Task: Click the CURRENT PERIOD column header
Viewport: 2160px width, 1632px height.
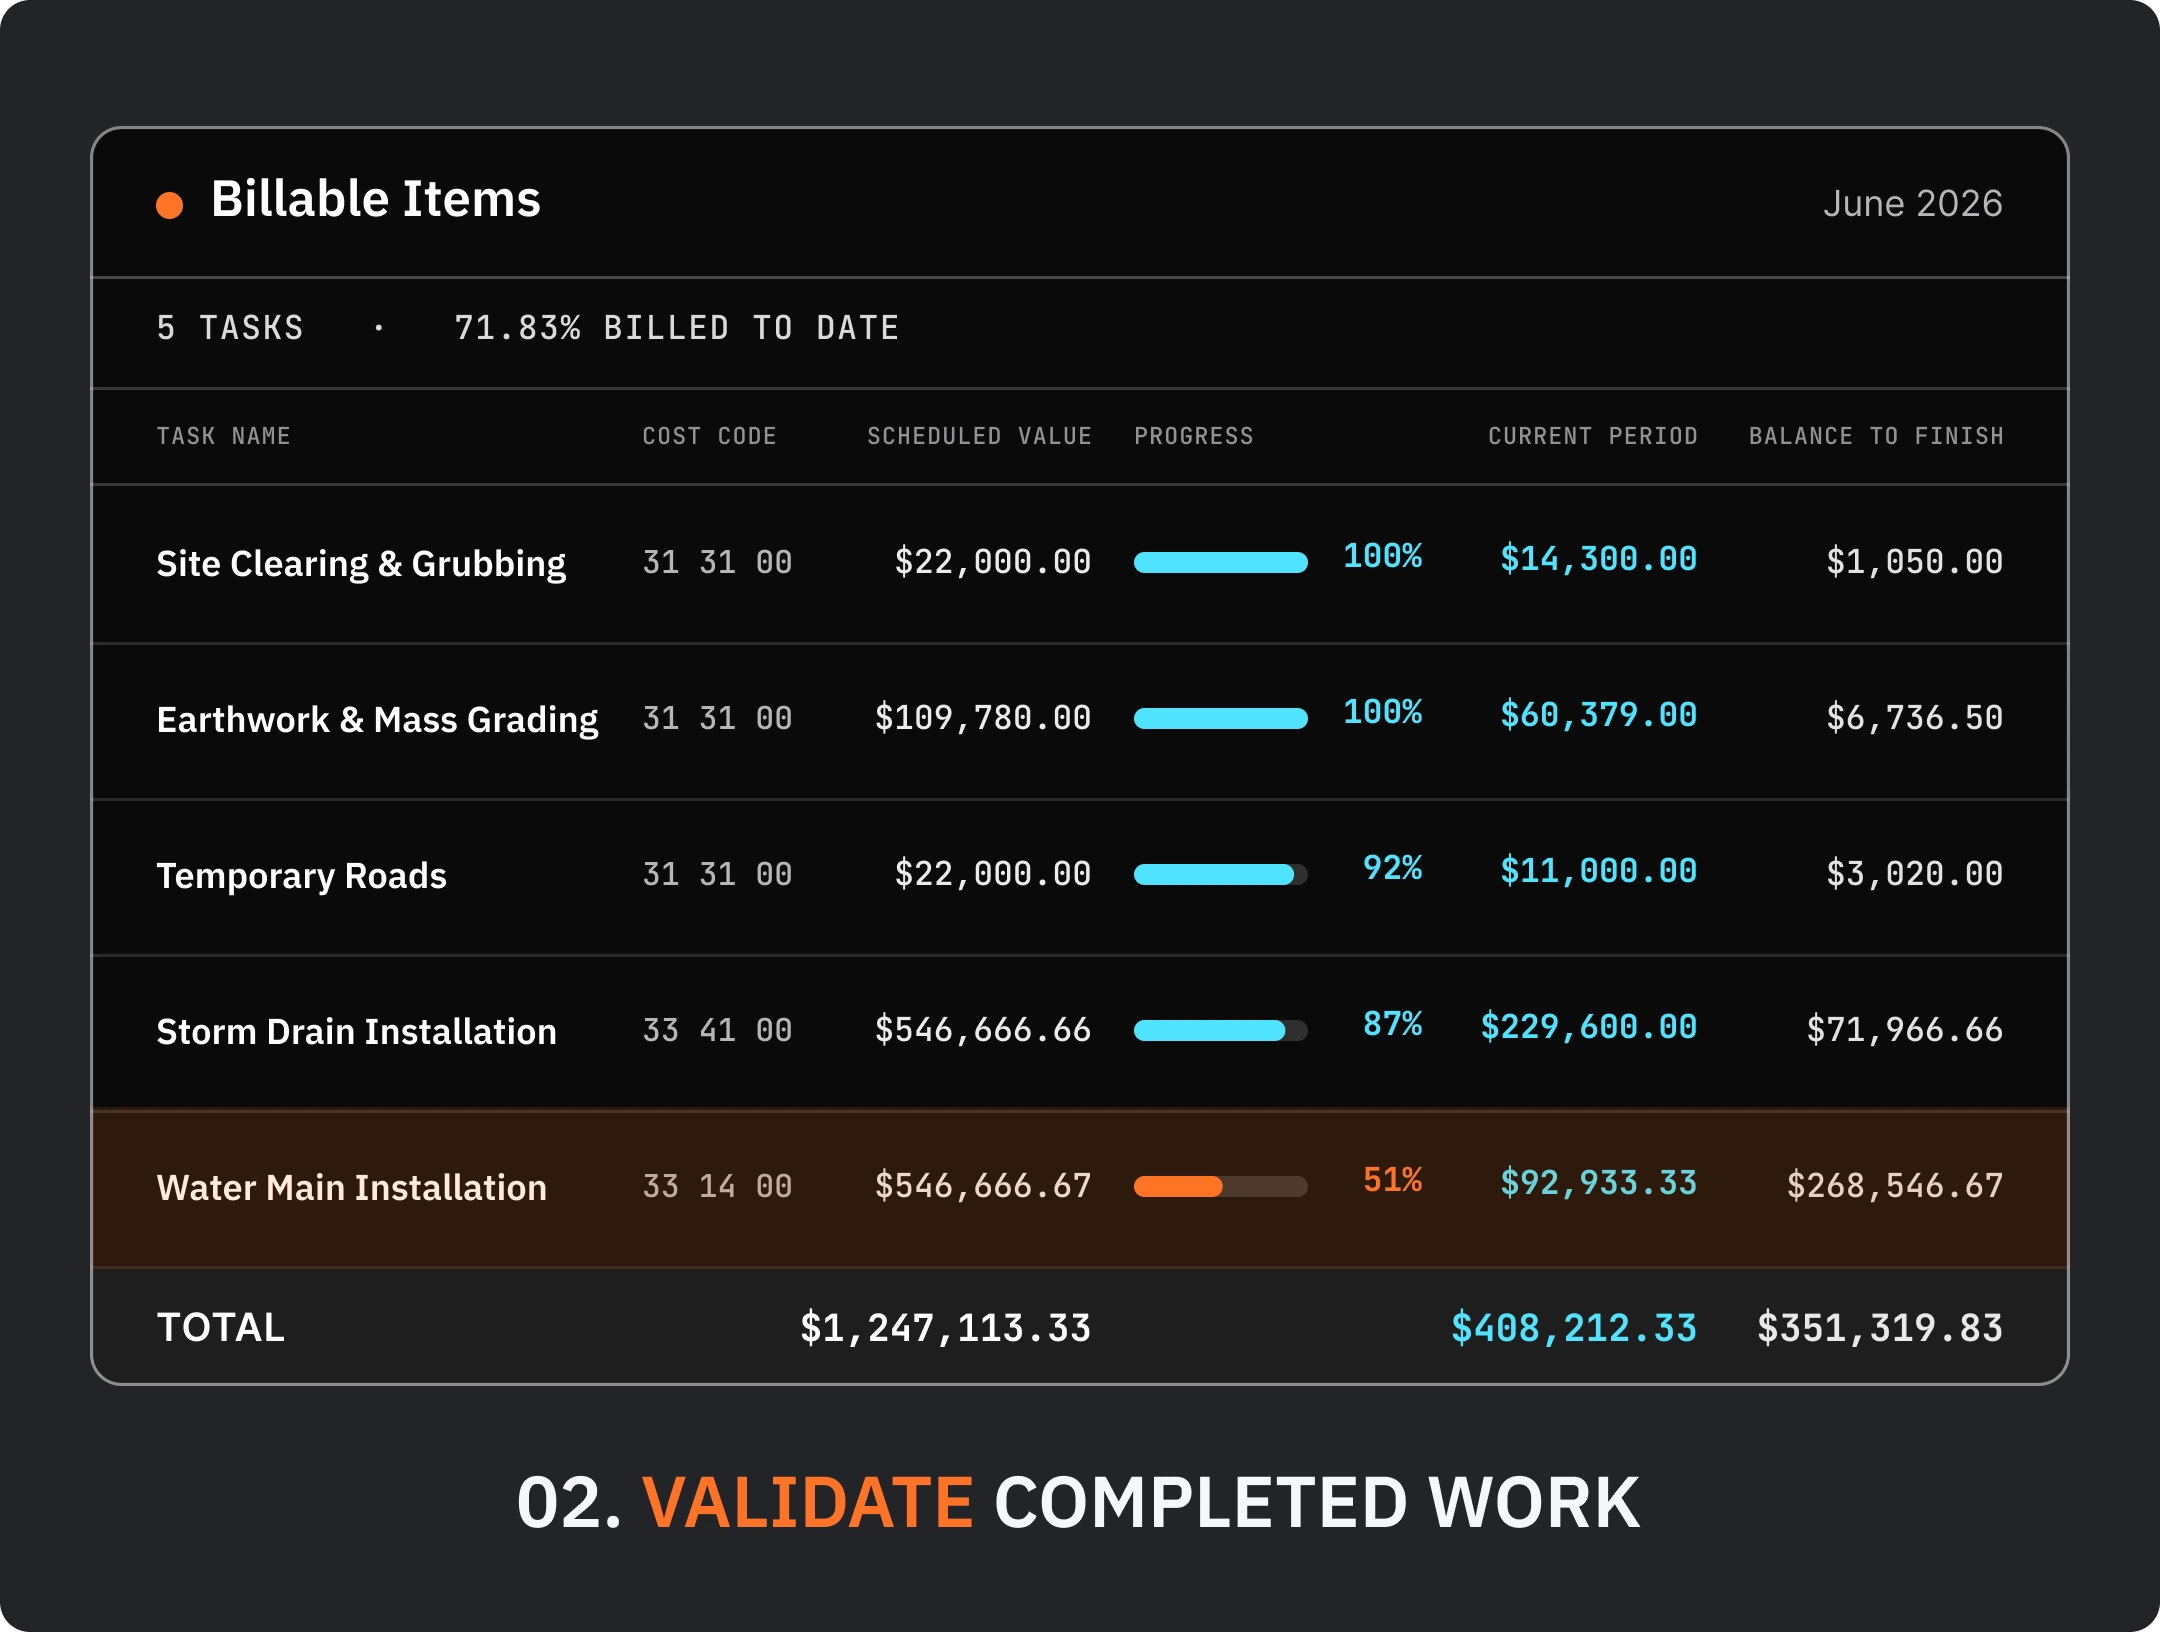Action: [1593, 436]
